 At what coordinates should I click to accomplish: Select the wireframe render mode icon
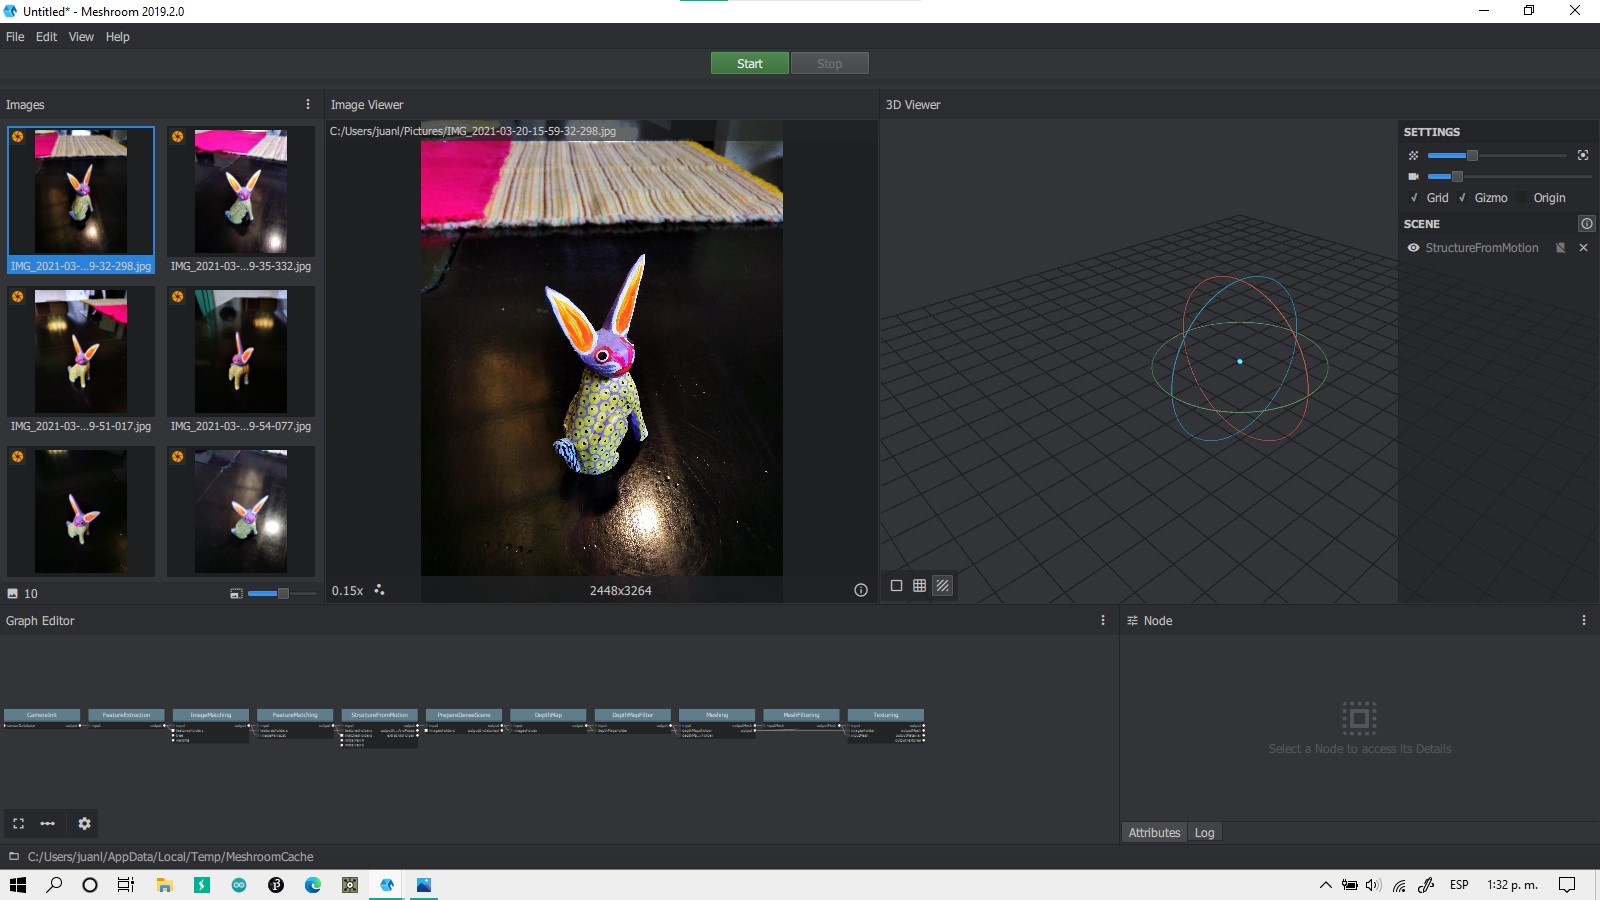[919, 586]
